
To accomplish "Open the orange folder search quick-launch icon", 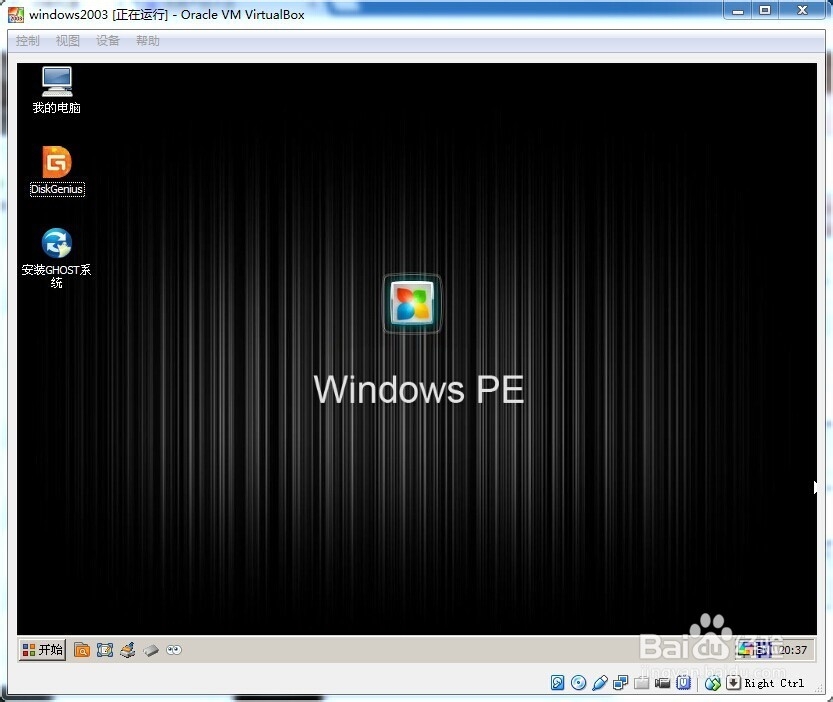I will (82, 650).
